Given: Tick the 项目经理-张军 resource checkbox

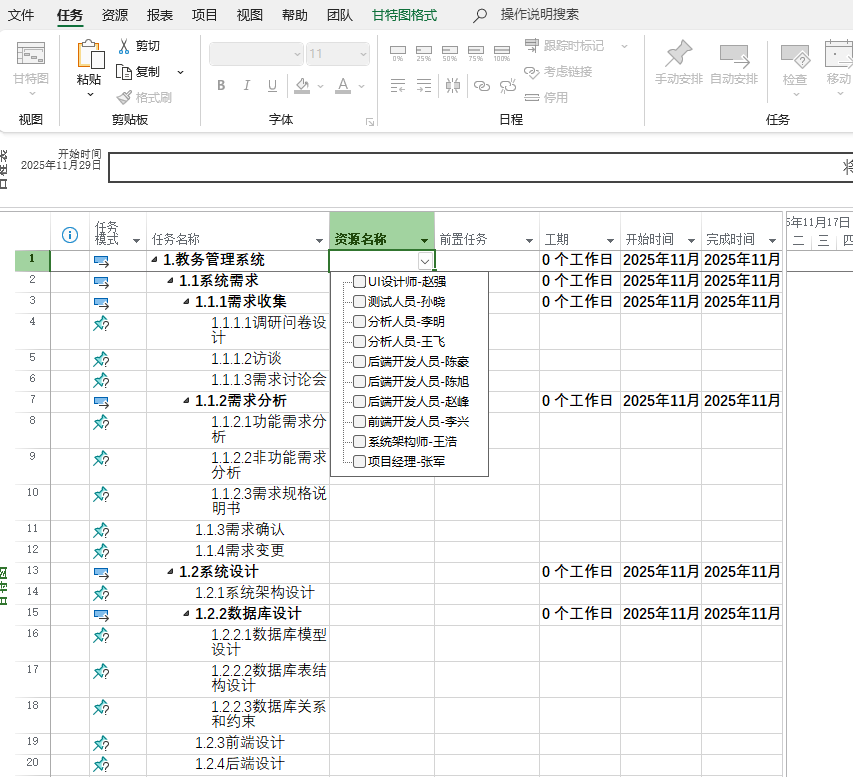Looking at the screenshot, I should [x=359, y=461].
